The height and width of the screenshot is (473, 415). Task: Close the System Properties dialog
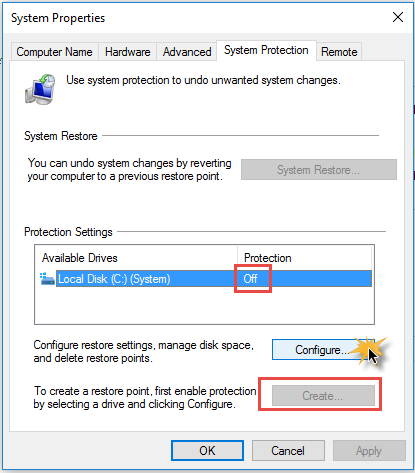coord(398,17)
